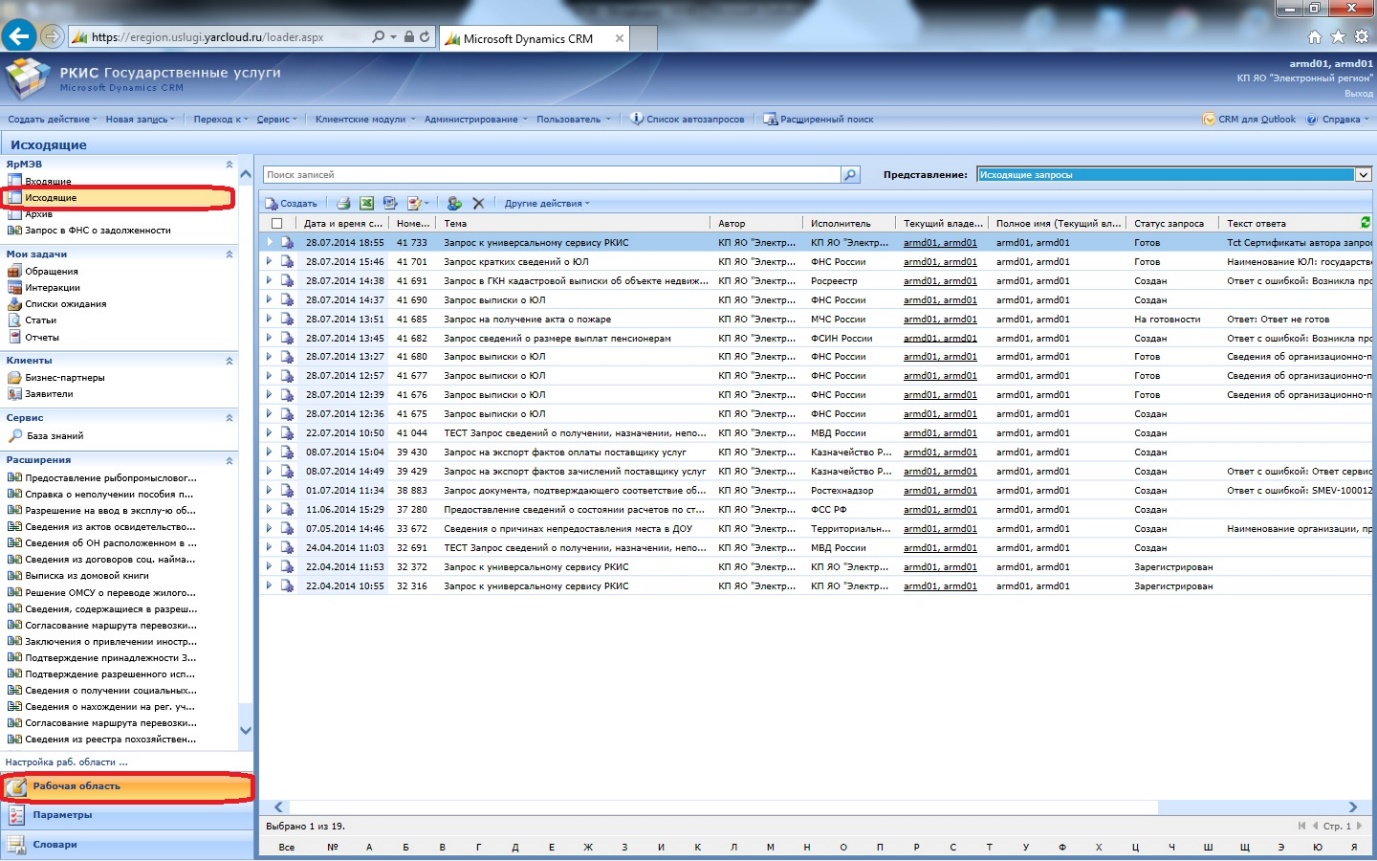
Task: Open Список автозапросов from the toolbar
Action: [x=688, y=119]
